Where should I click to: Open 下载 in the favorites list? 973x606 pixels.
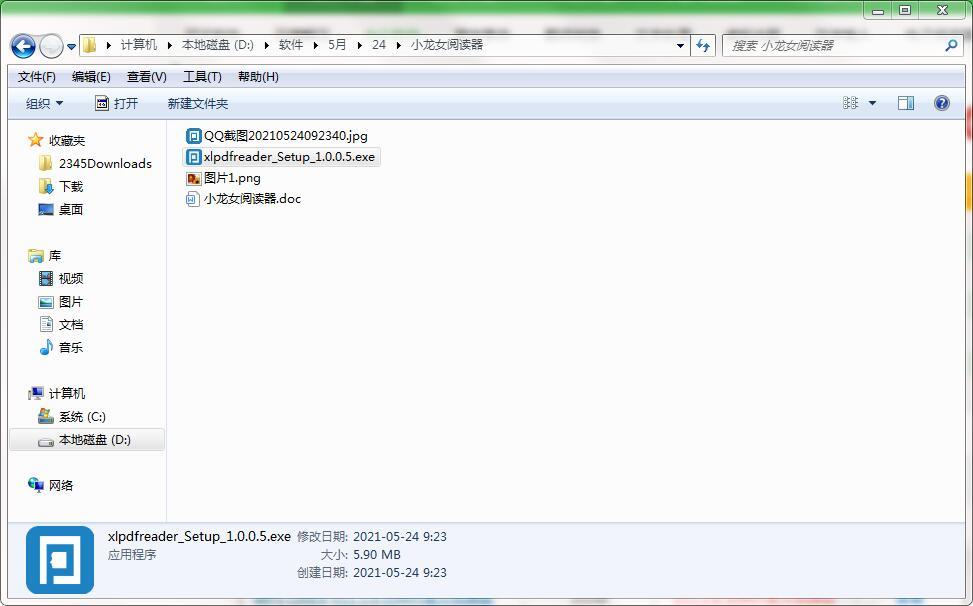coord(71,187)
